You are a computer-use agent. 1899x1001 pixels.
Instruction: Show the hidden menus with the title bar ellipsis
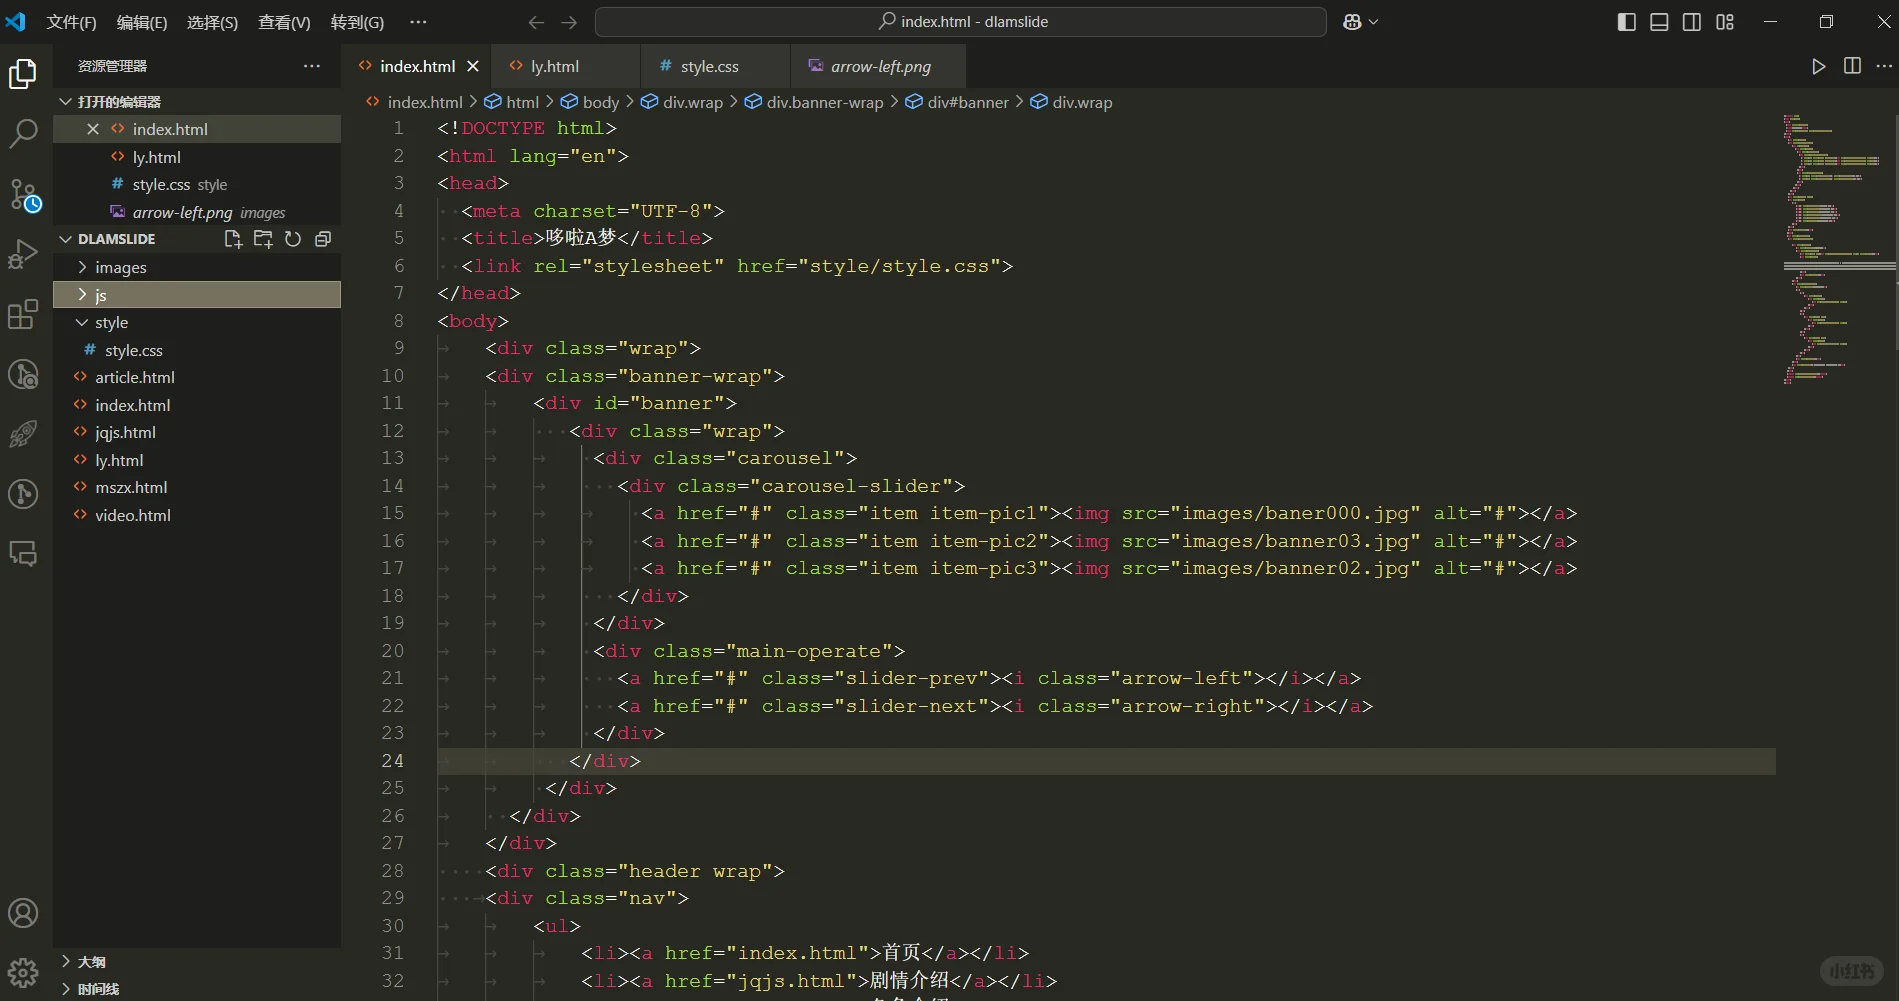click(418, 22)
